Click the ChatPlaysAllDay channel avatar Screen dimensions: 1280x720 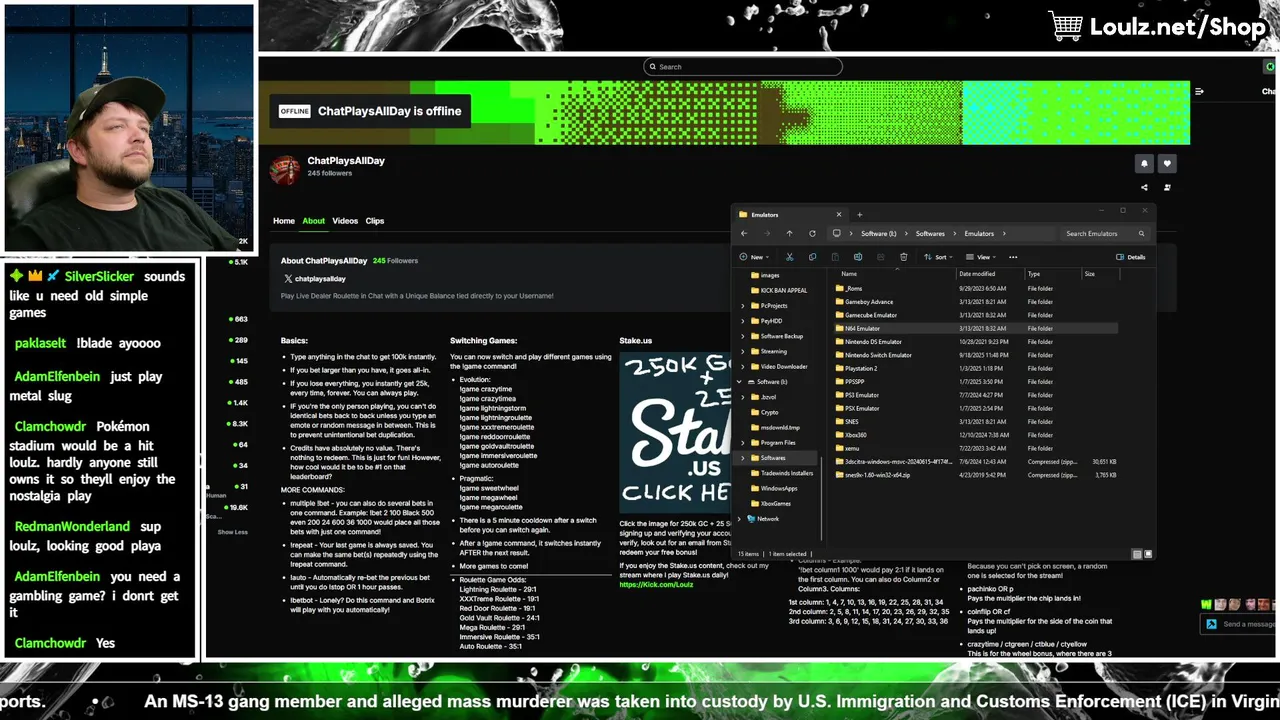(285, 170)
